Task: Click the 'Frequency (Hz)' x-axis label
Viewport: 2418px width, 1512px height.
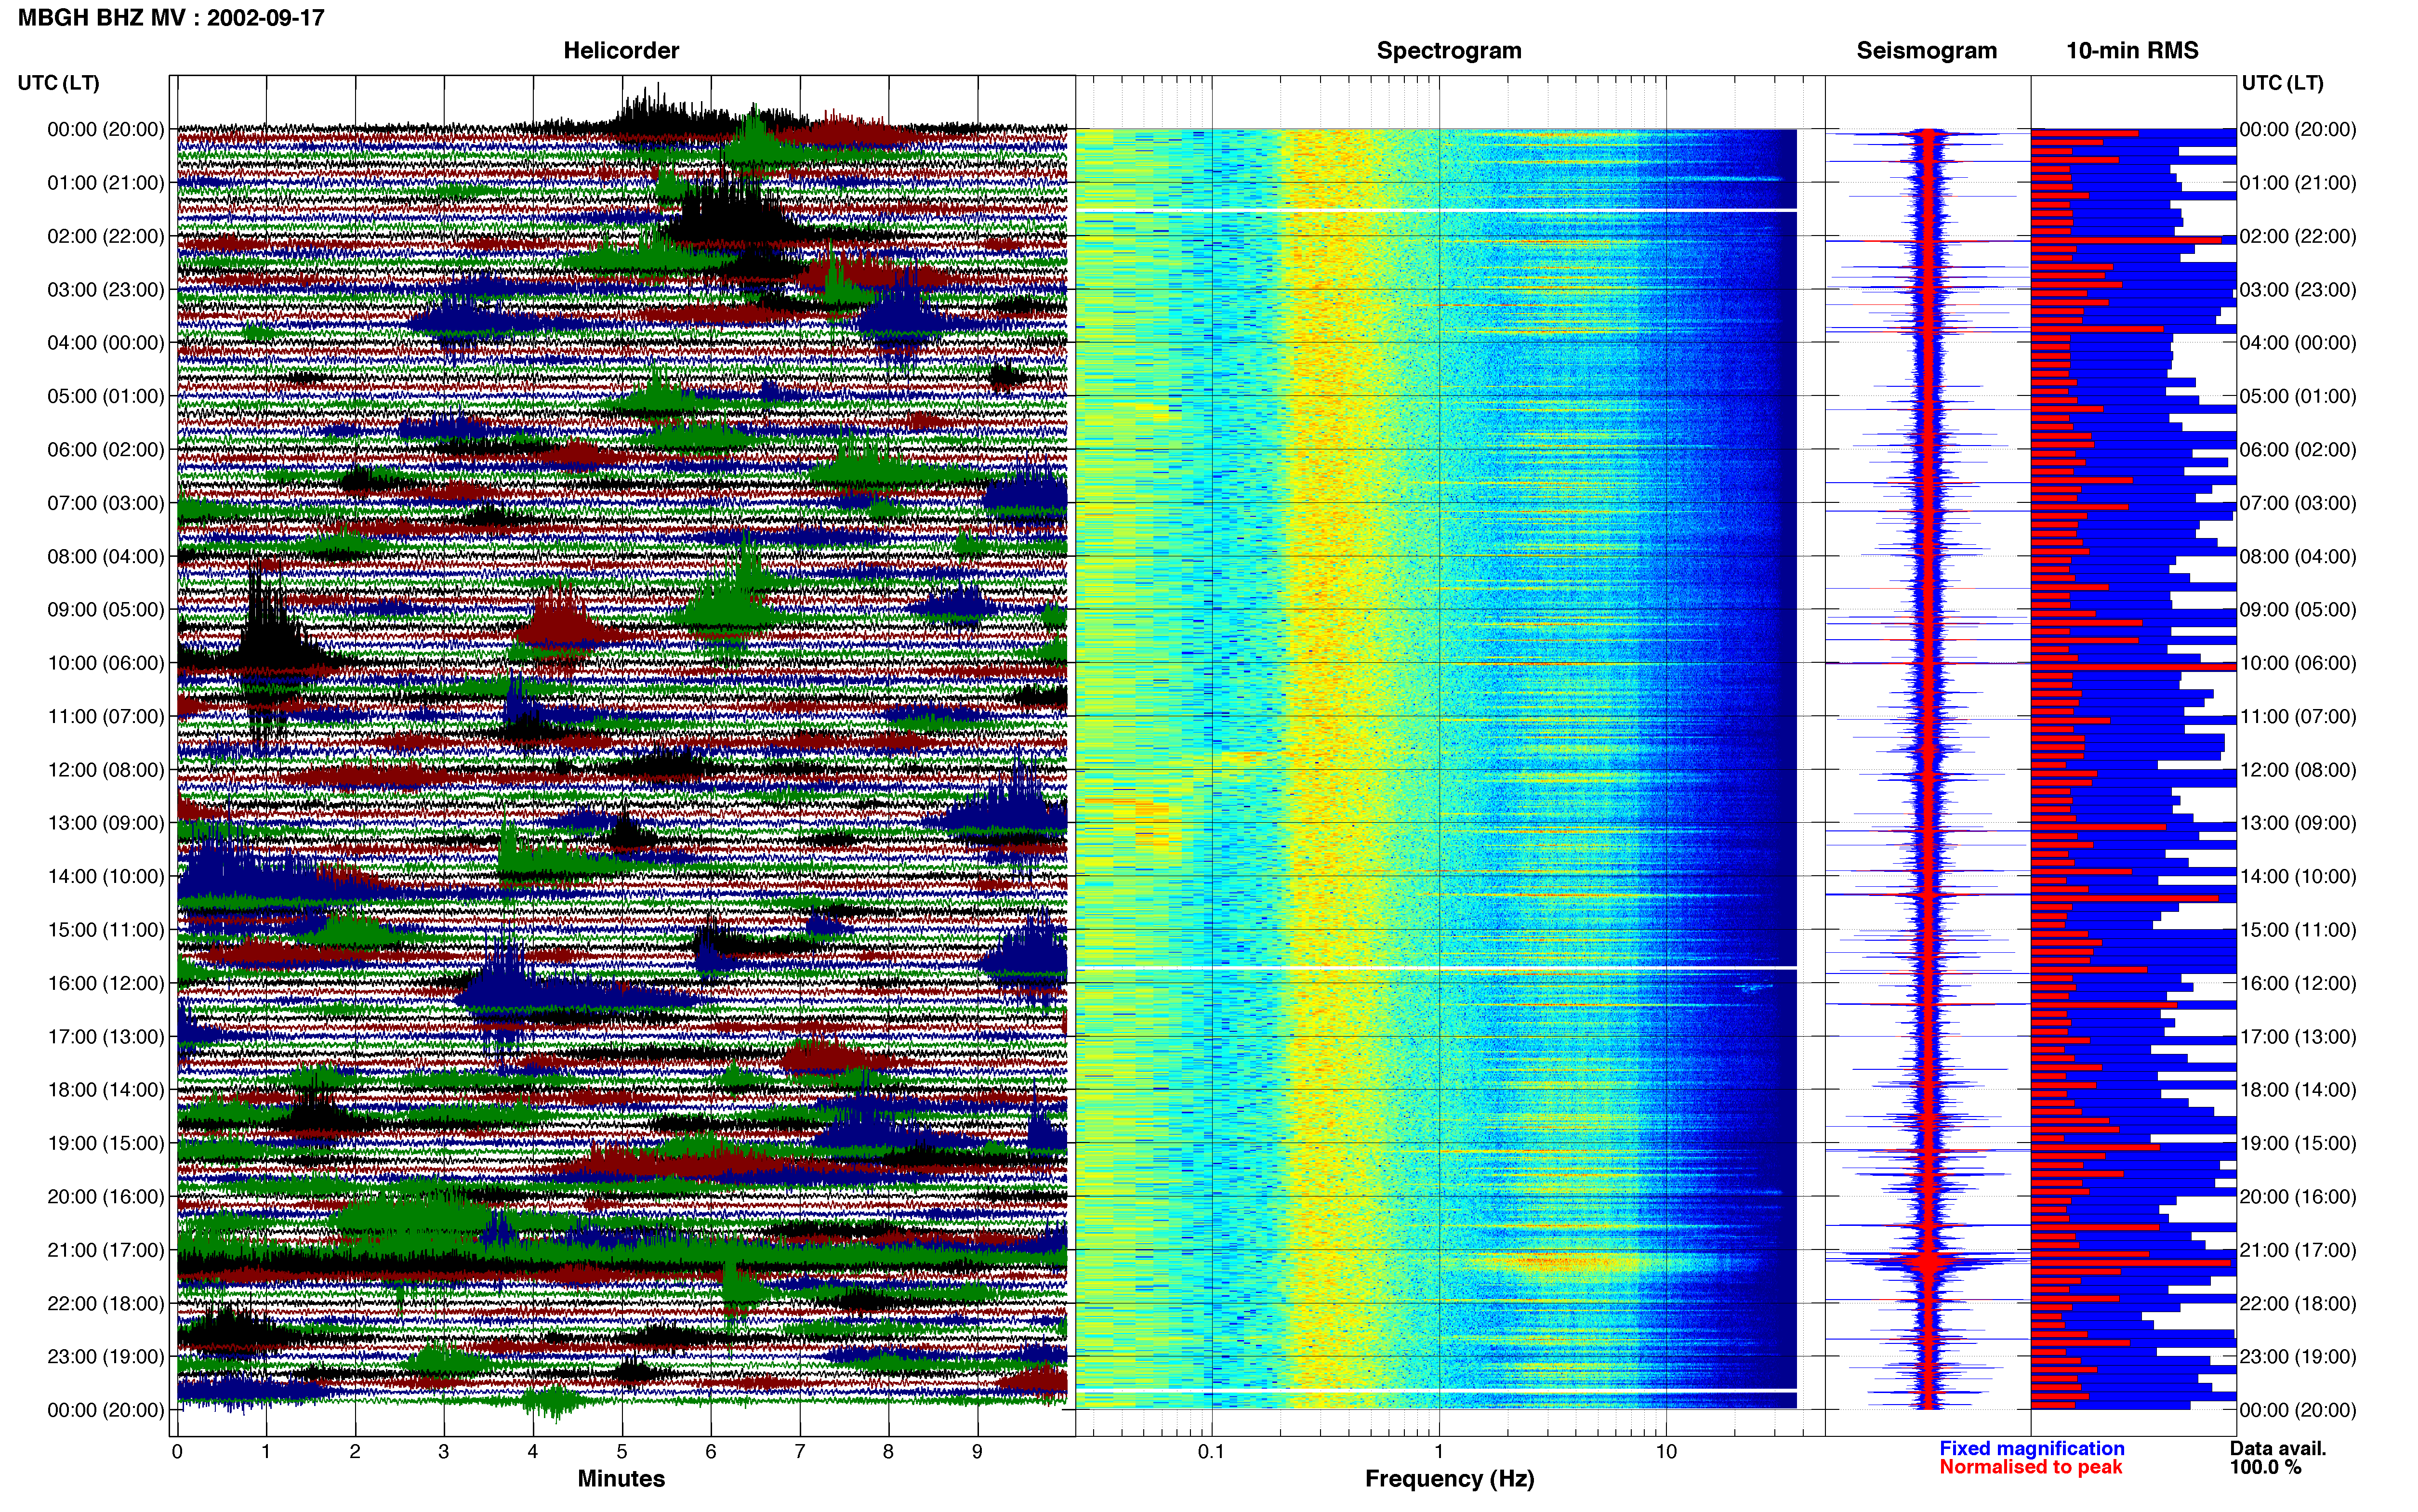Action: pos(1449,1479)
